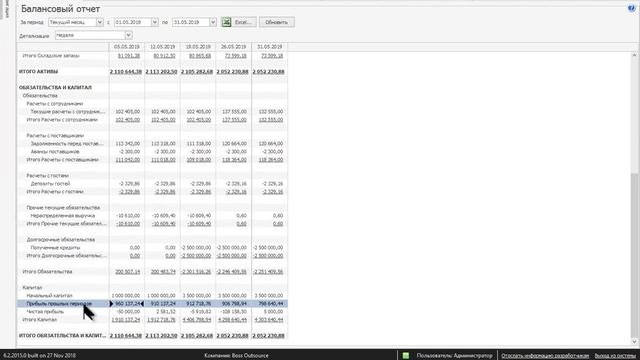Select the 'Прочие текущие обязательства' group row
Screen dimensions: 640x360
click(63, 207)
